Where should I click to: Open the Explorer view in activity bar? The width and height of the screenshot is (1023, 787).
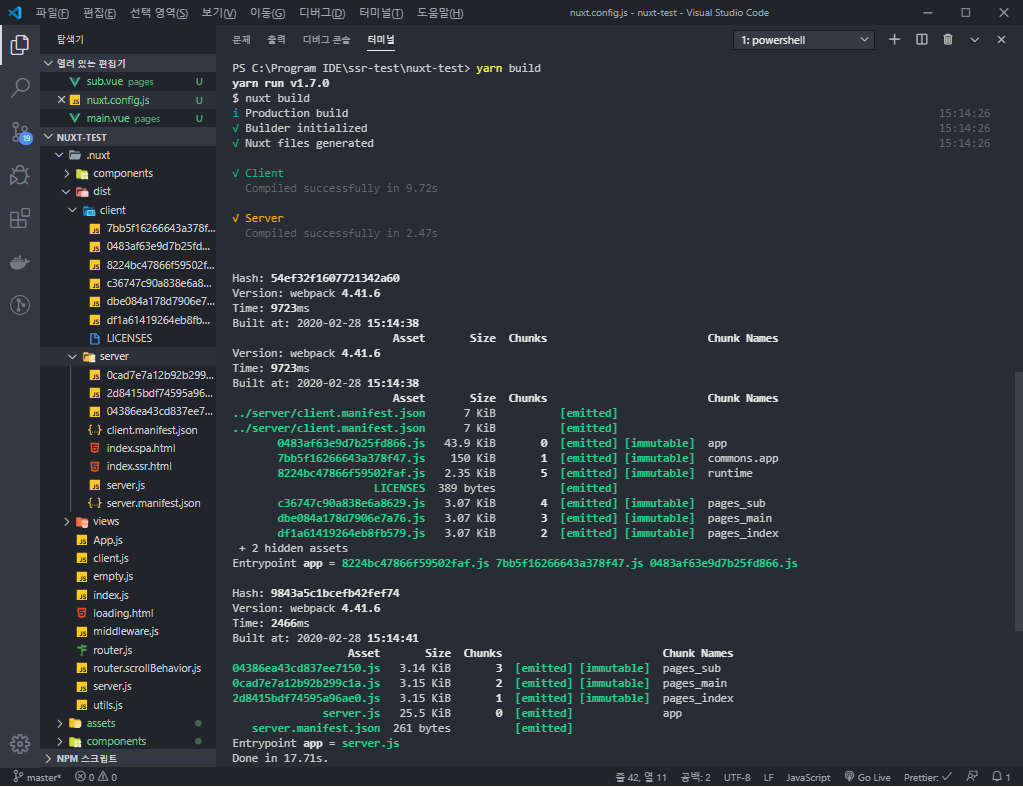click(x=20, y=45)
